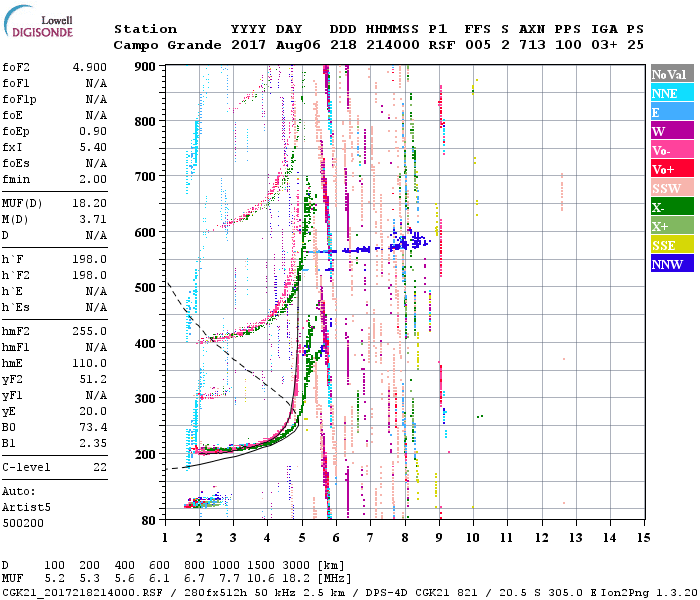
Task: Click the B1 value 2.35
Action: [93, 443]
